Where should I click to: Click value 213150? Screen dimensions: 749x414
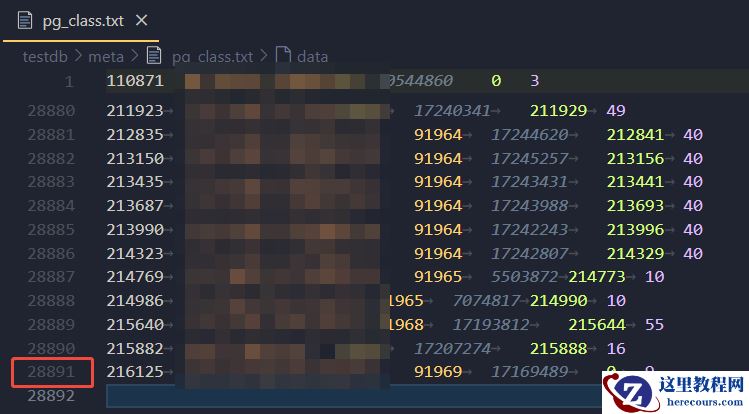coord(135,159)
